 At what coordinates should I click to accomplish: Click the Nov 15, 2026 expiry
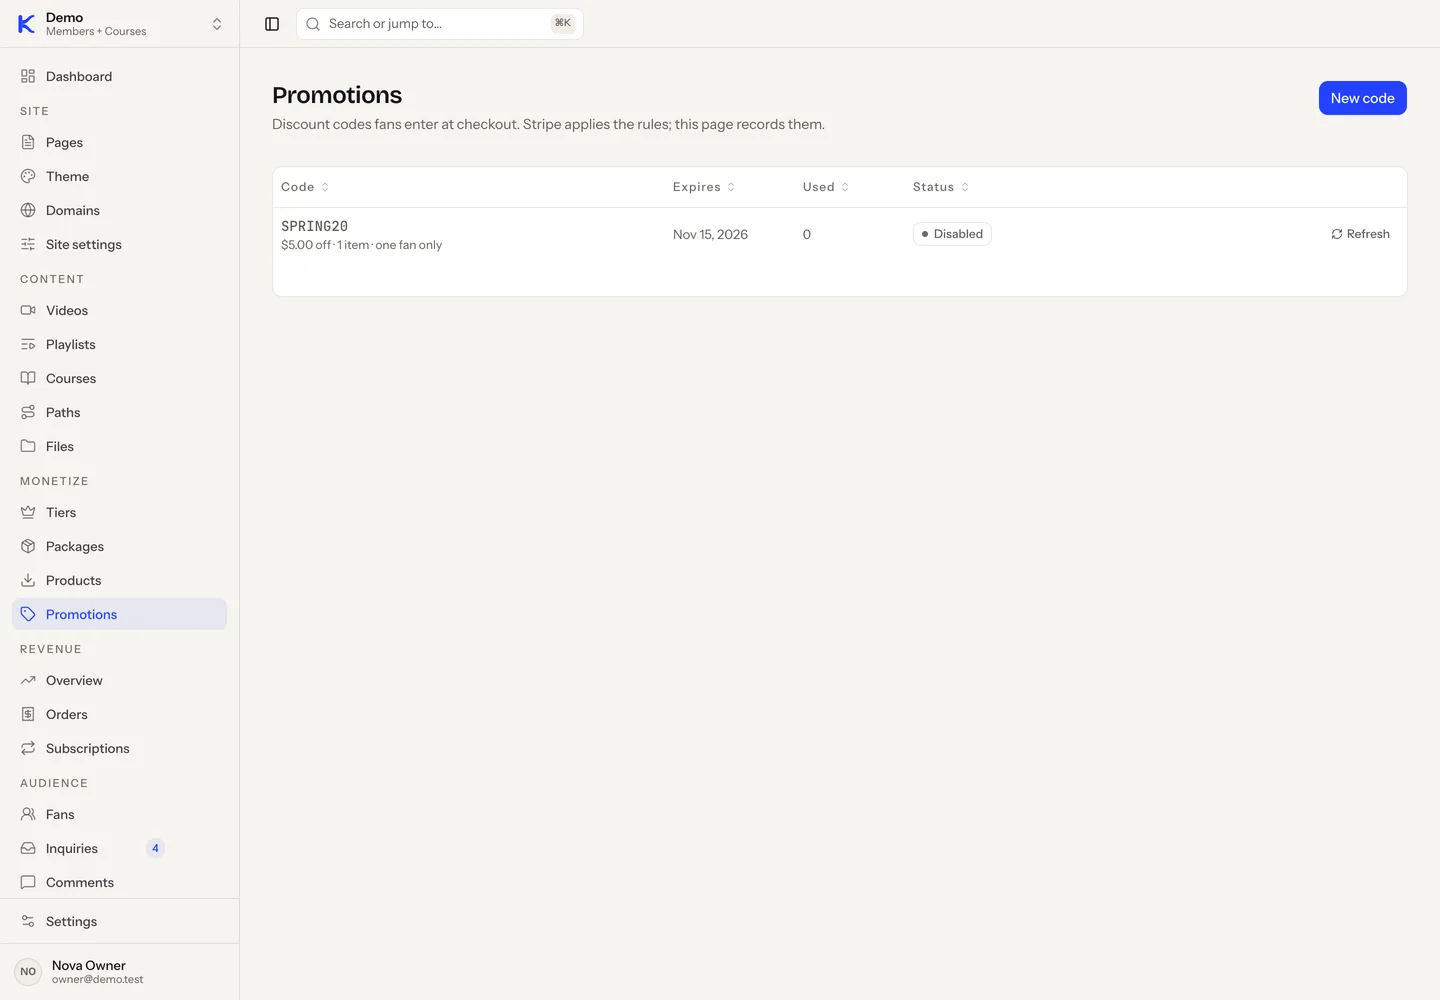(x=710, y=234)
